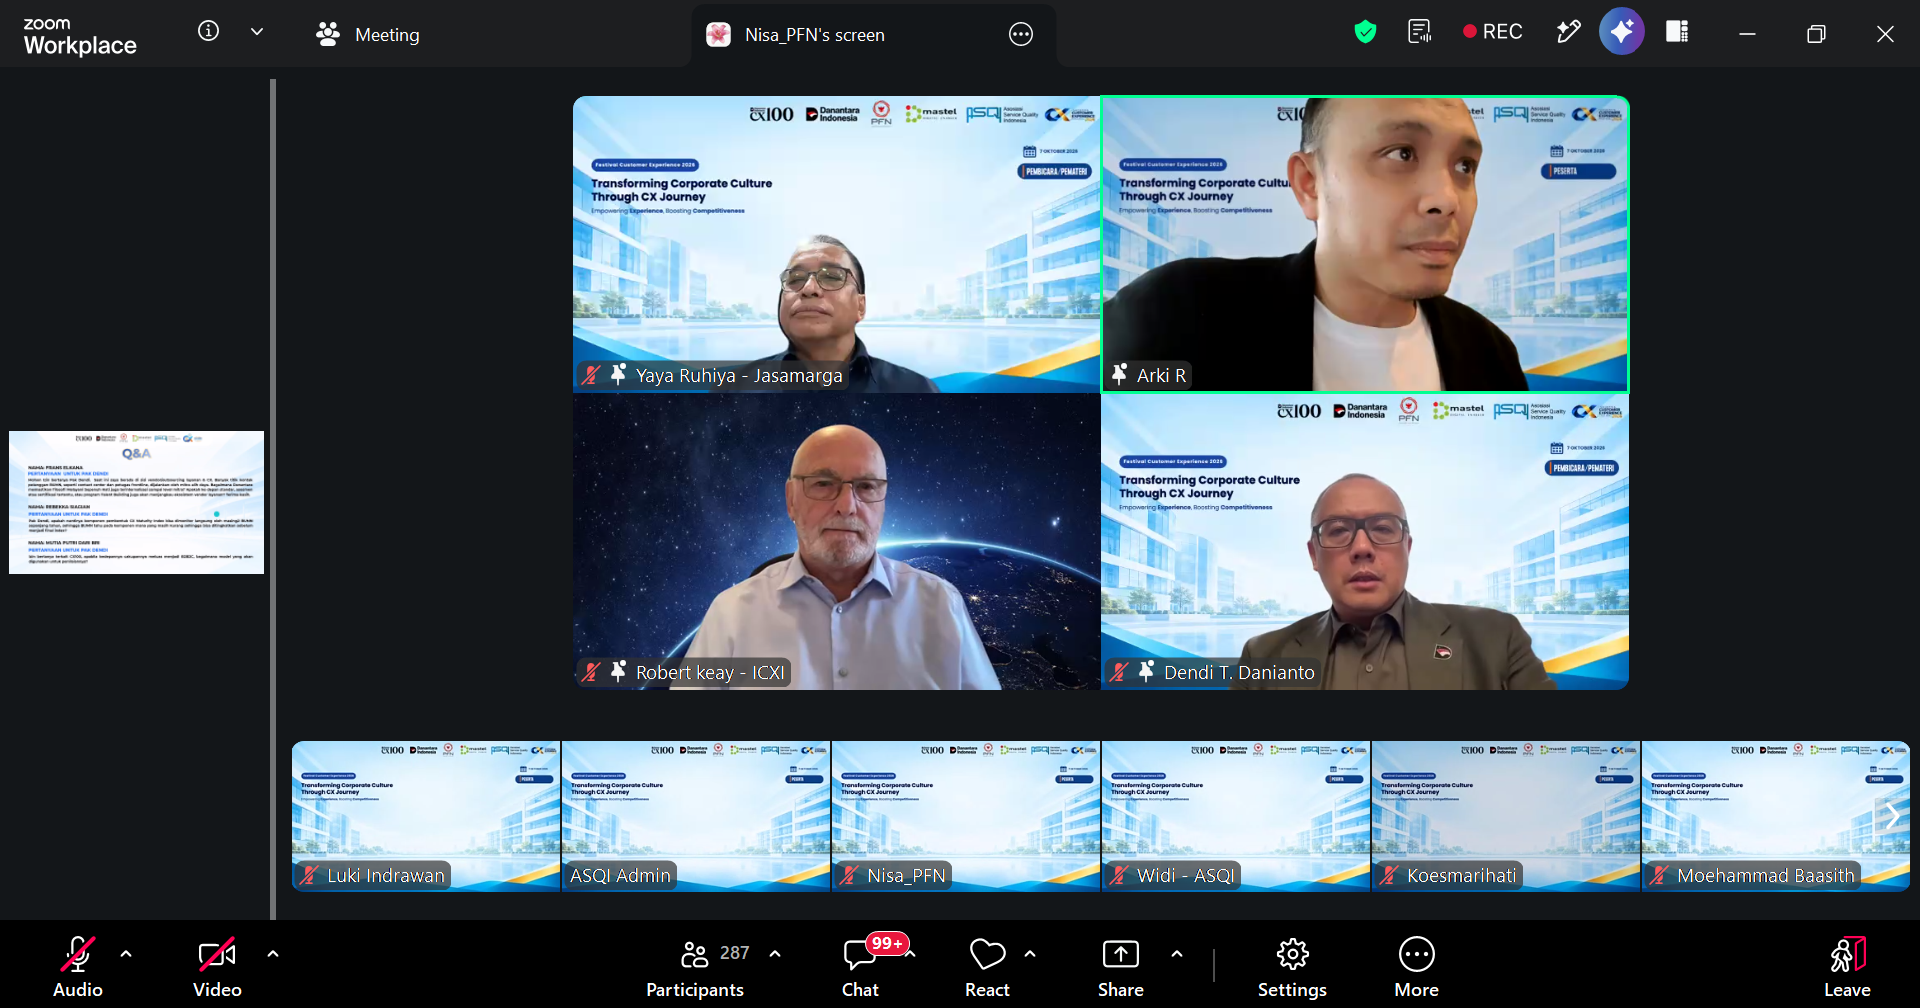Expand video options arrow

point(273,954)
